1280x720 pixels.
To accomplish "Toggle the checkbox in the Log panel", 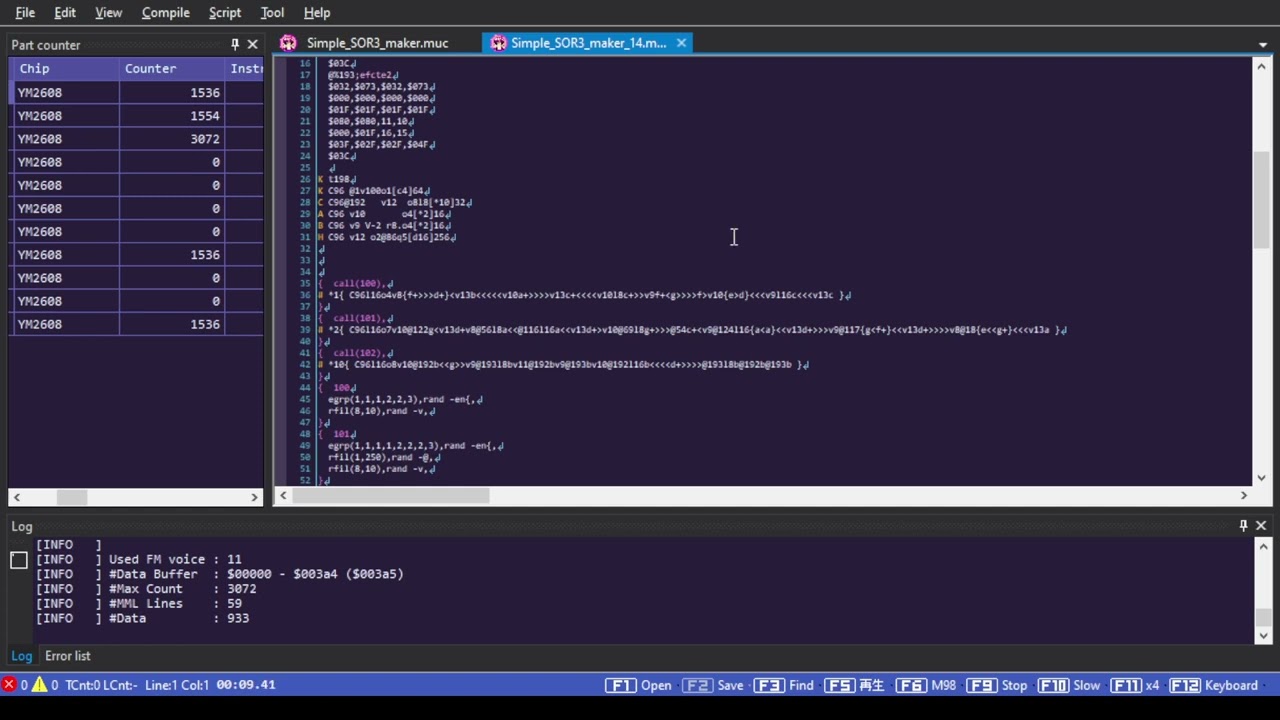I will (x=19, y=560).
